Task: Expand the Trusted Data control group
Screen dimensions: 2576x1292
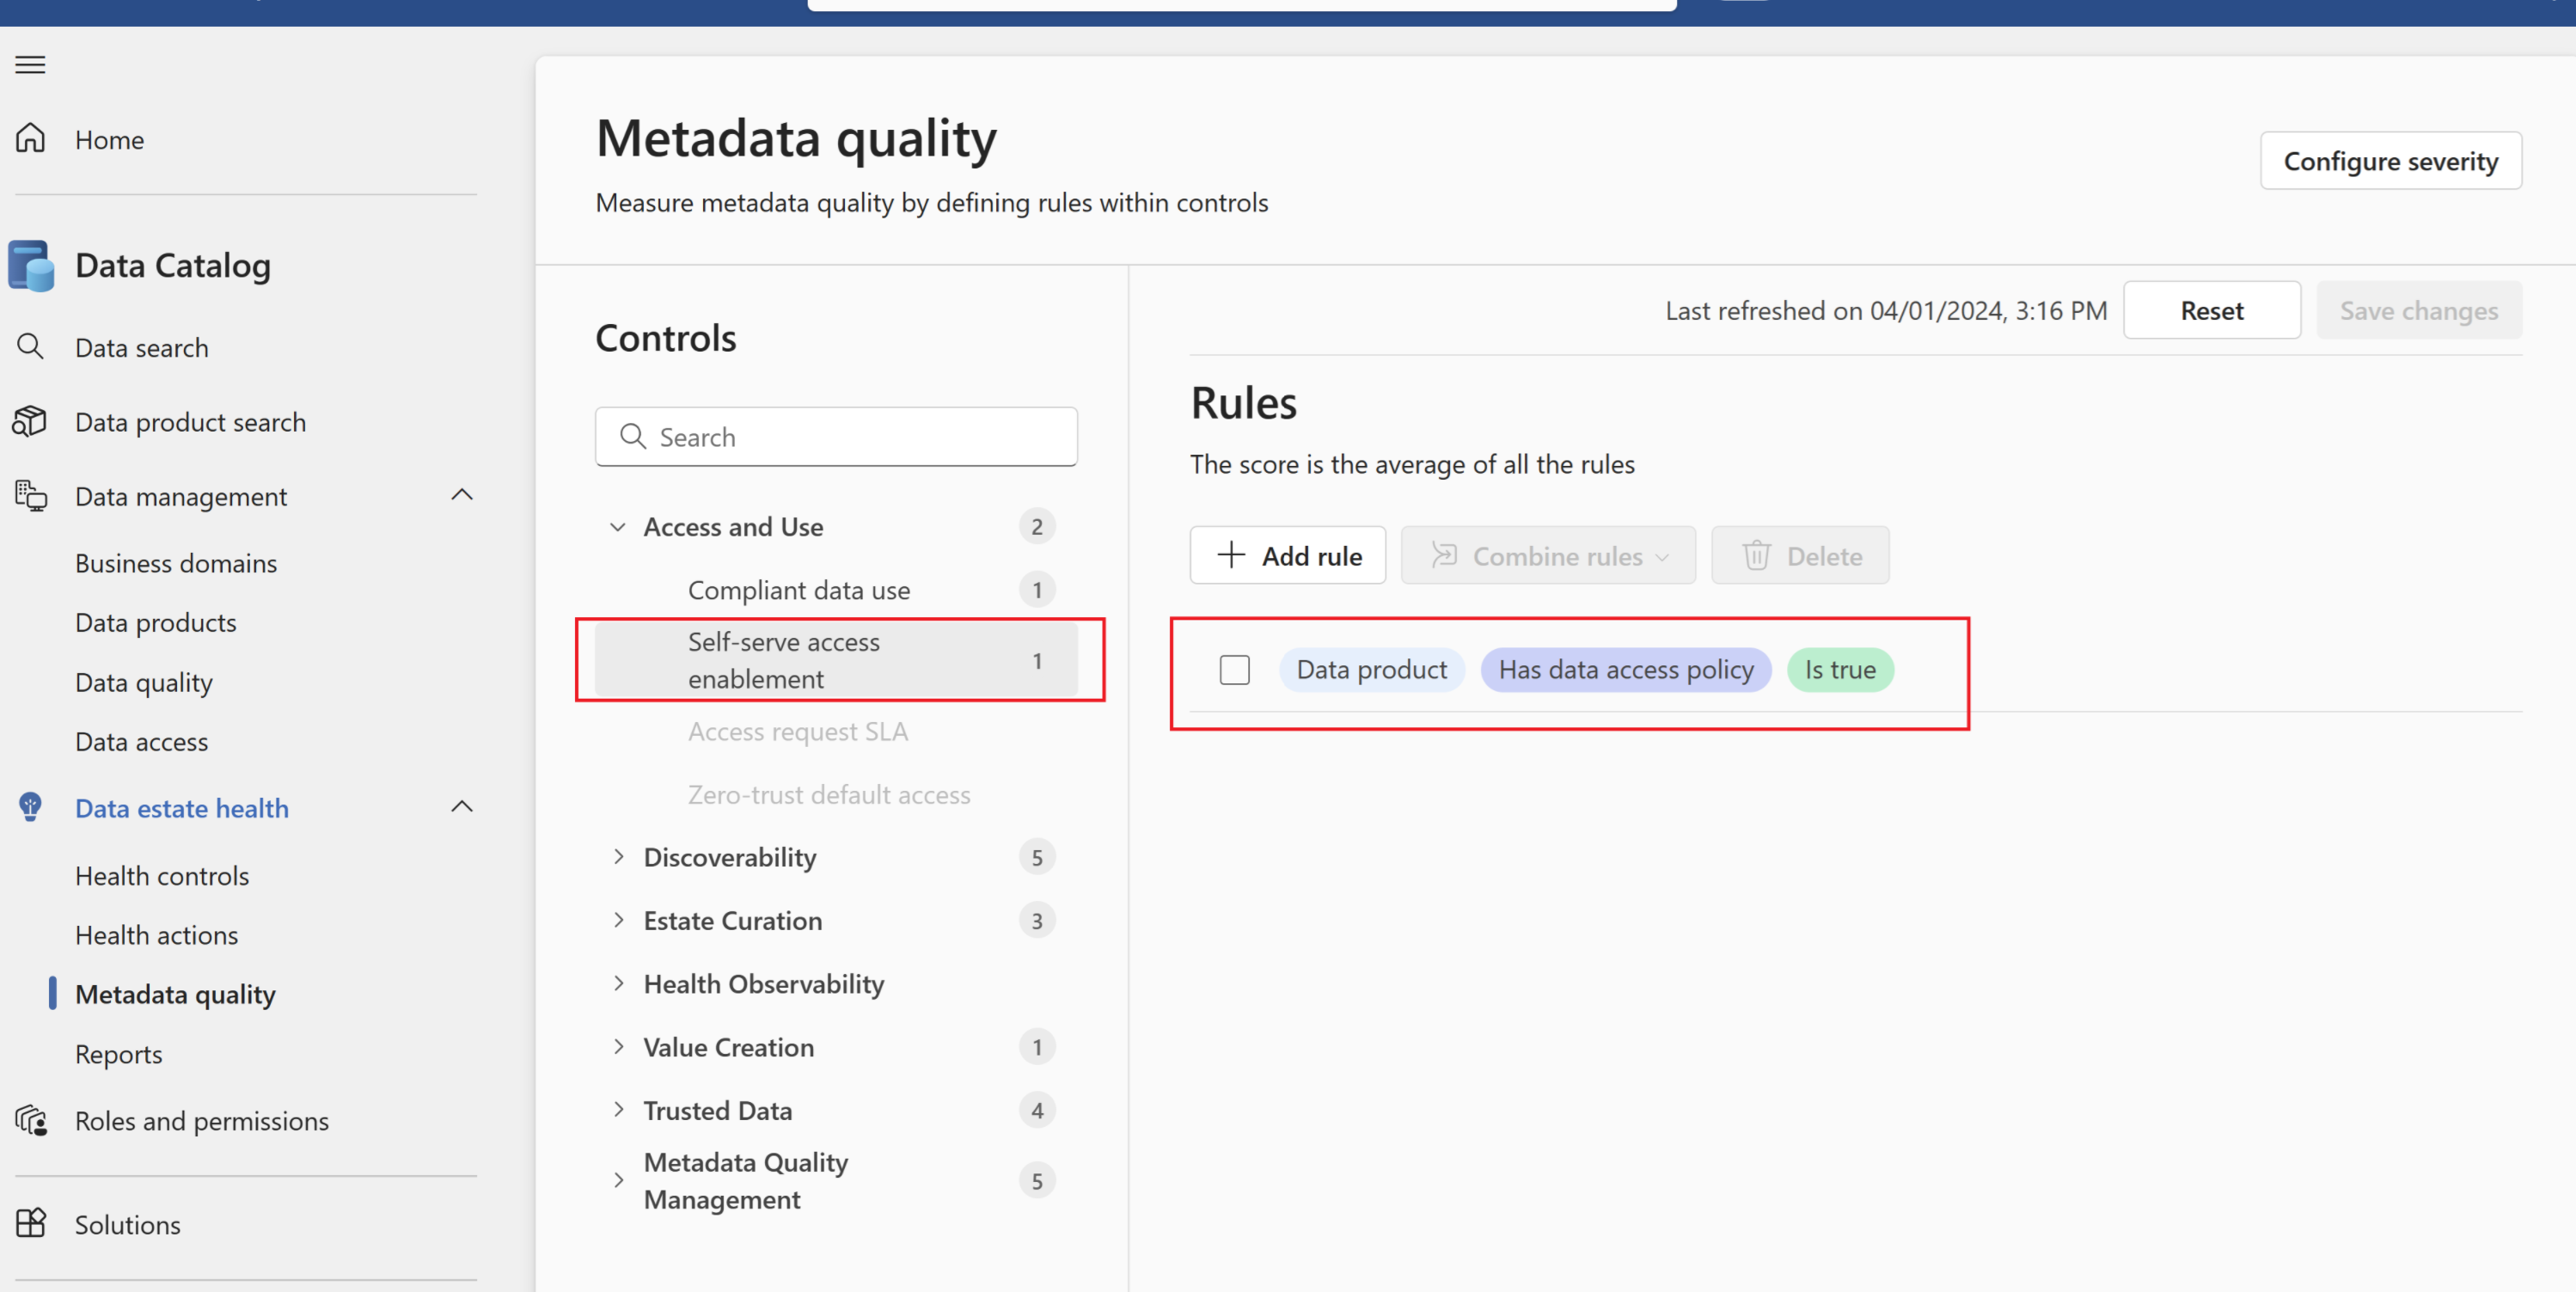Action: (x=618, y=1109)
